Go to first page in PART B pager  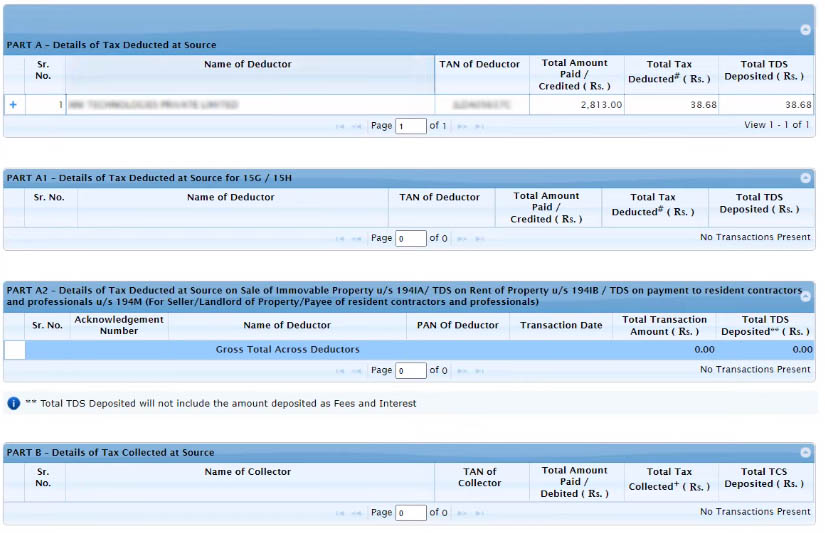tap(340, 513)
